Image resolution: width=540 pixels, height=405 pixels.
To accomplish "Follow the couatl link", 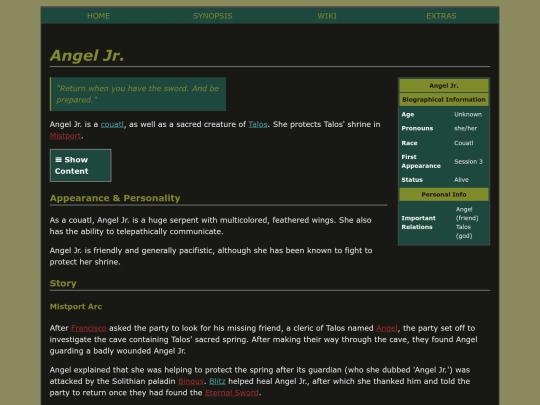I will (x=112, y=124).
